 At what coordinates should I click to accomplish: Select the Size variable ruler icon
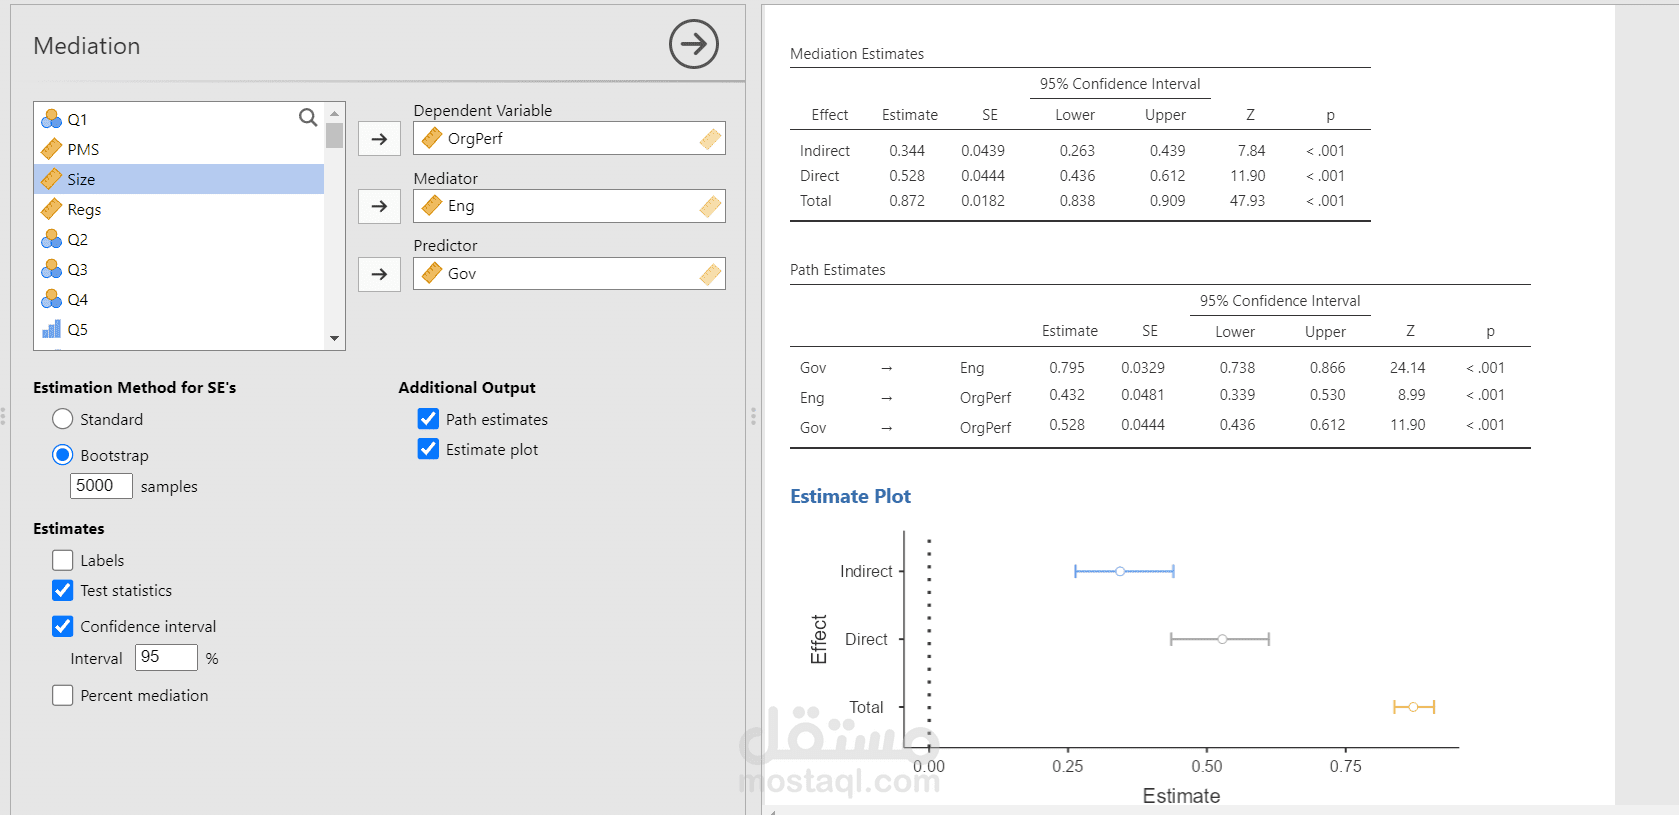click(51, 179)
